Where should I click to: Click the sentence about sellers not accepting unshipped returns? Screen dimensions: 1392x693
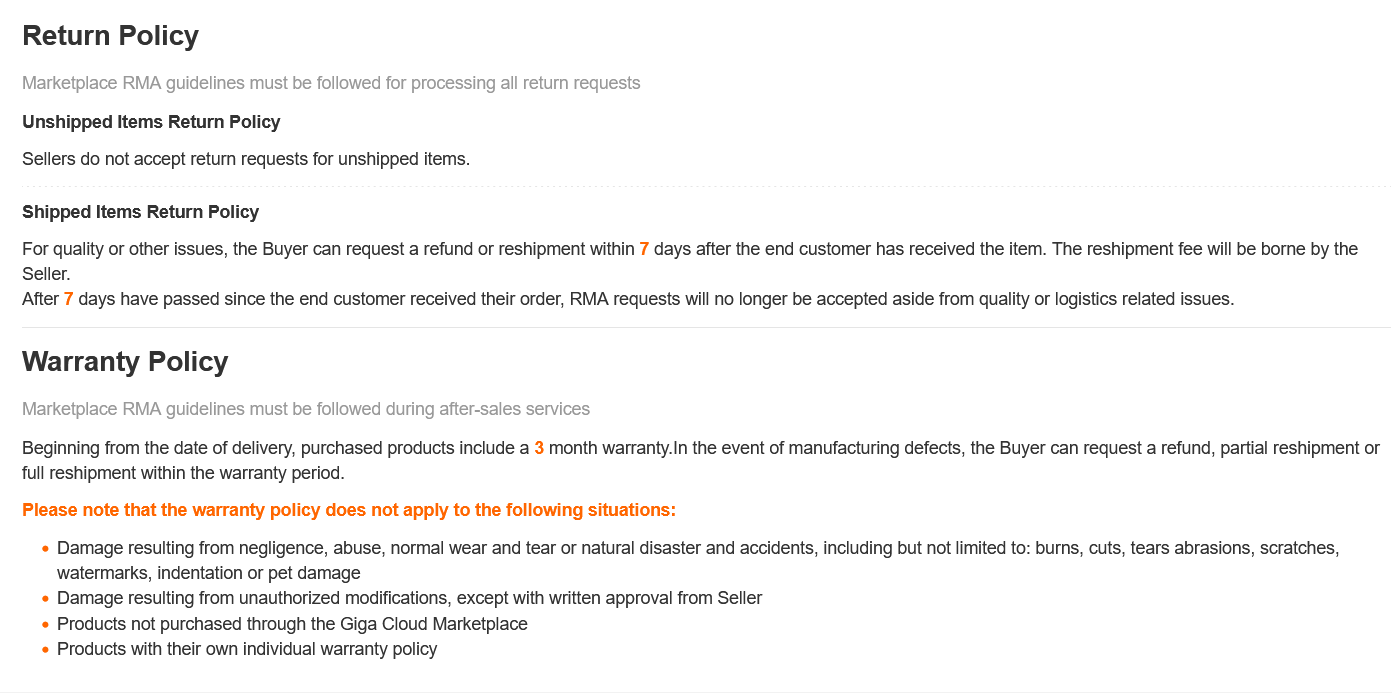coord(246,159)
